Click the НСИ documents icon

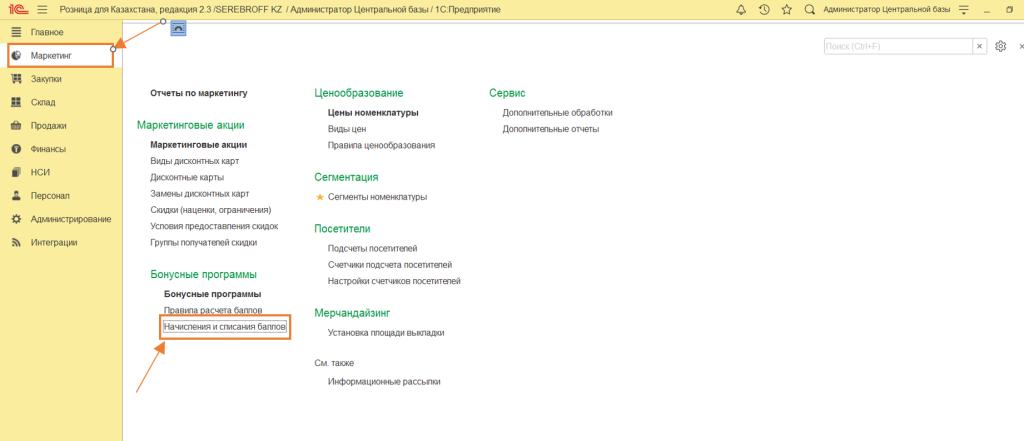(17, 172)
